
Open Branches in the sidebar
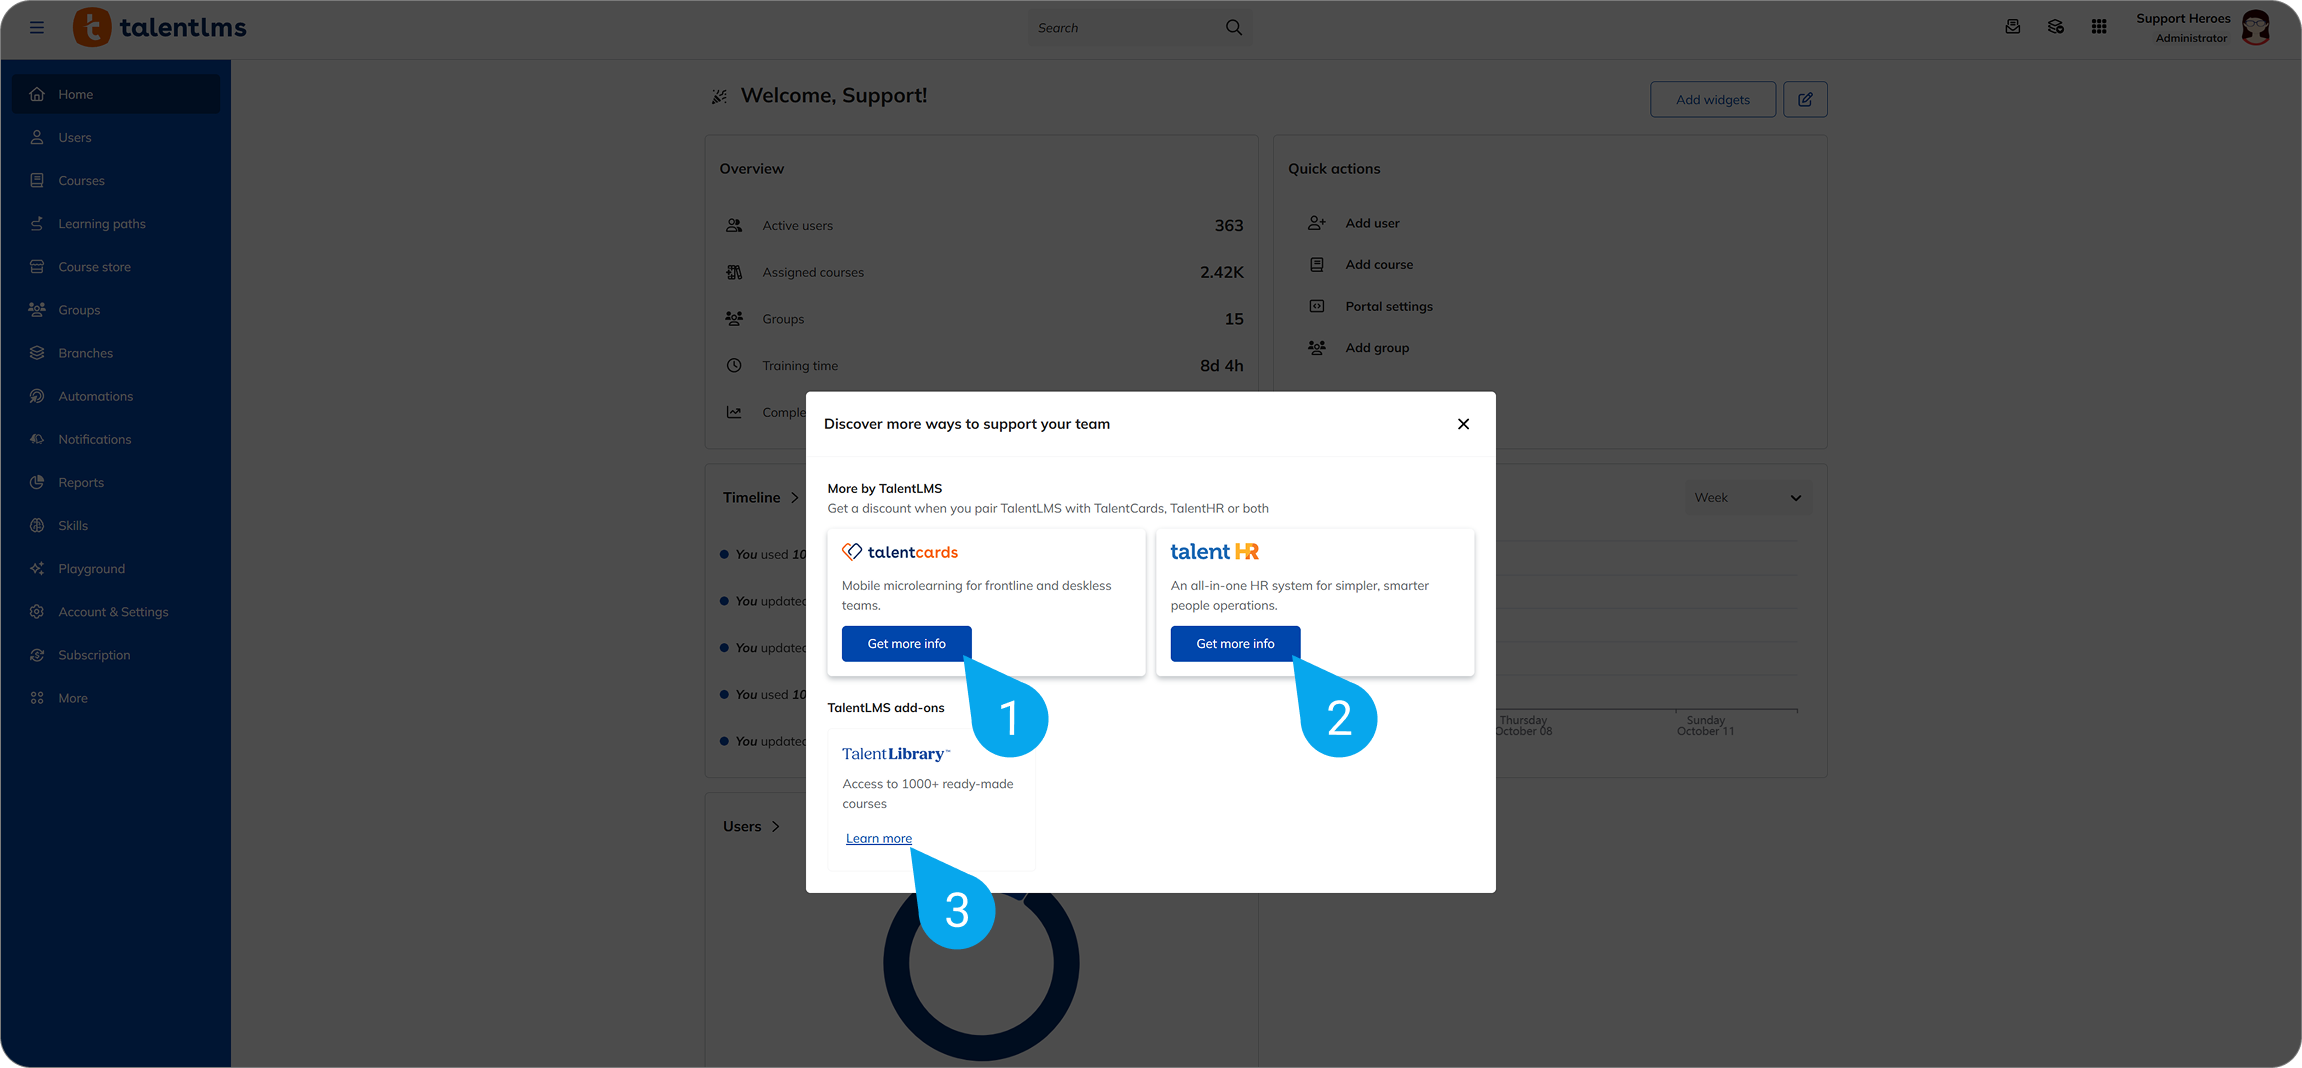click(x=116, y=353)
